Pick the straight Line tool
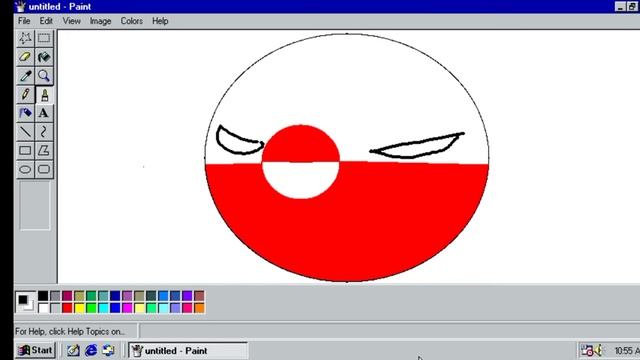640x360 pixels. tap(25, 132)
